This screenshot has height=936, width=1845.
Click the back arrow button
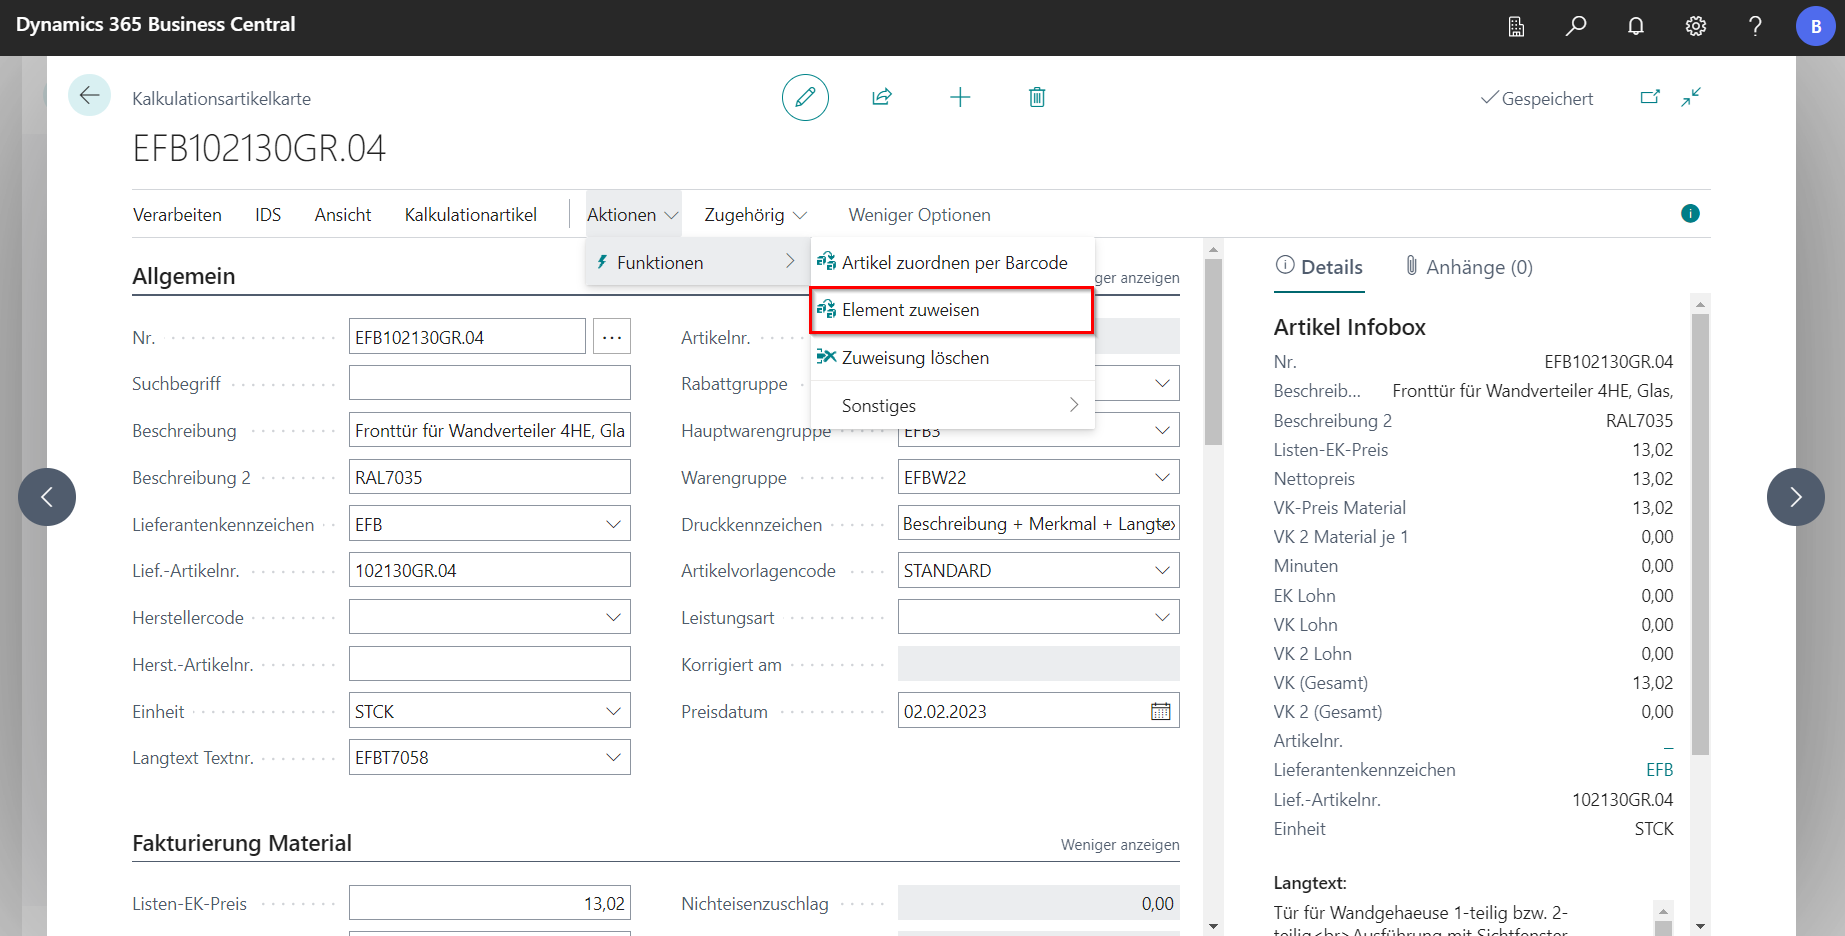(x=89, y=96)
